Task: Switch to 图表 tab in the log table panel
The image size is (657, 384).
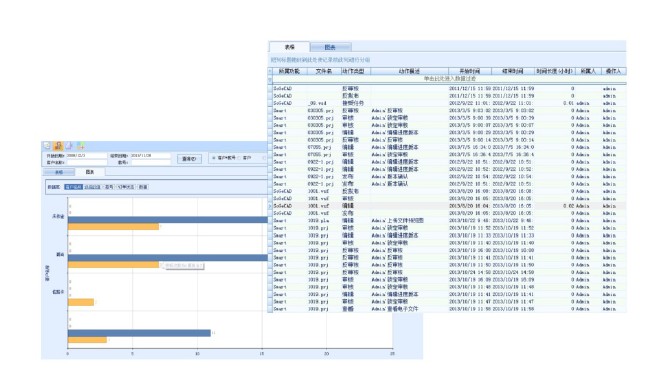Action: click(331, 47)
